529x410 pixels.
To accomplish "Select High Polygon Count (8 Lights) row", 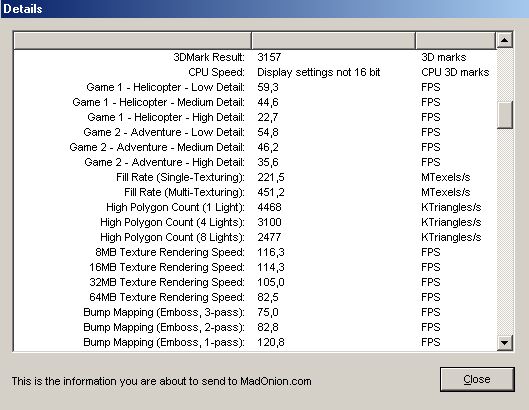I will [255, 237].
